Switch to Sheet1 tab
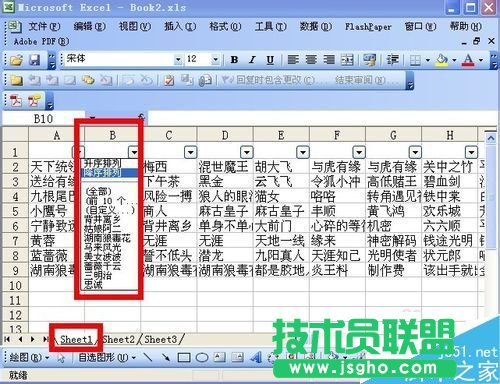The width and height of the screenshot is (500, 384). point(76,339)
